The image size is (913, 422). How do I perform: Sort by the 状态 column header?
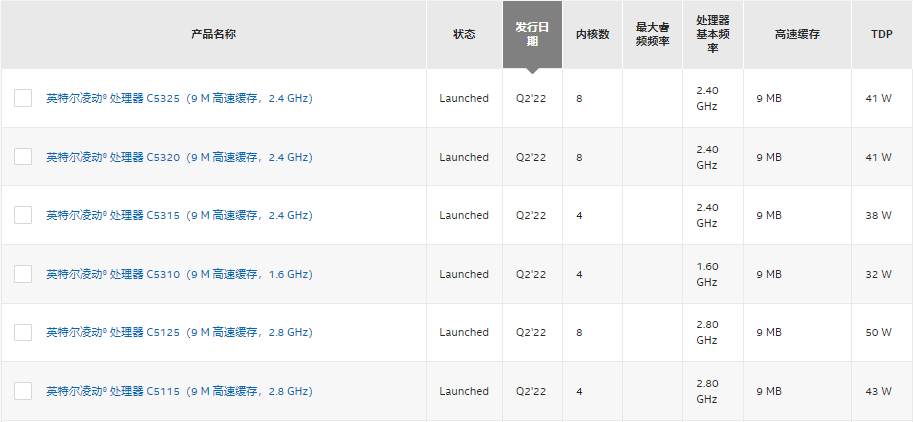(x=464, y=34)
